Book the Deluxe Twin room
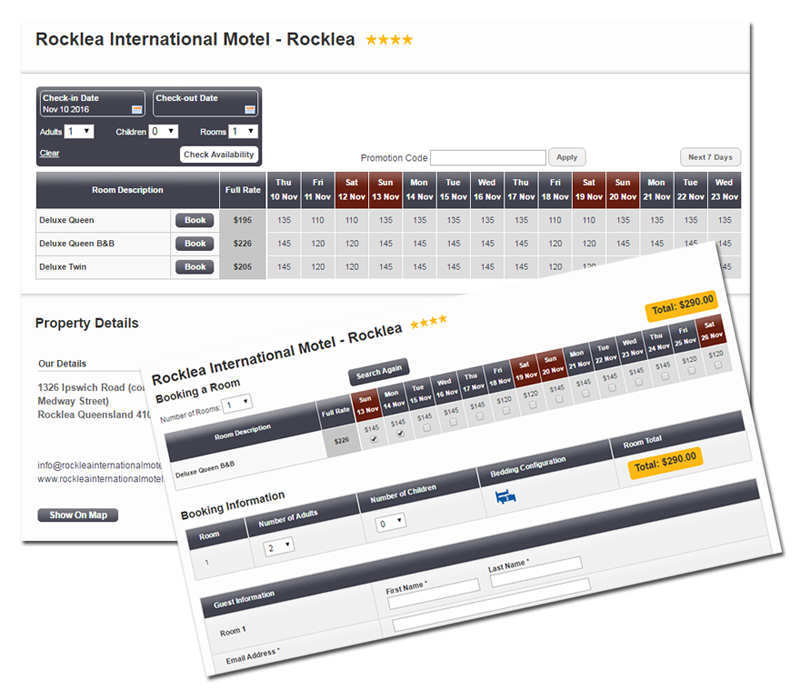Image resolution: width=800 pixels, height=690 pixels. 195,267
